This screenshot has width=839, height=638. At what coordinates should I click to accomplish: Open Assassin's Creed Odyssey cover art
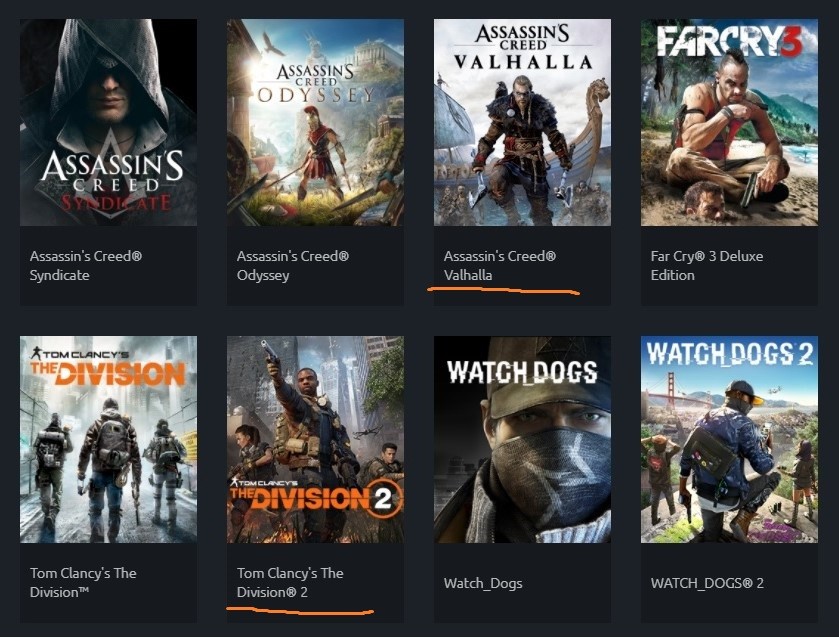(x=315, y=122)
